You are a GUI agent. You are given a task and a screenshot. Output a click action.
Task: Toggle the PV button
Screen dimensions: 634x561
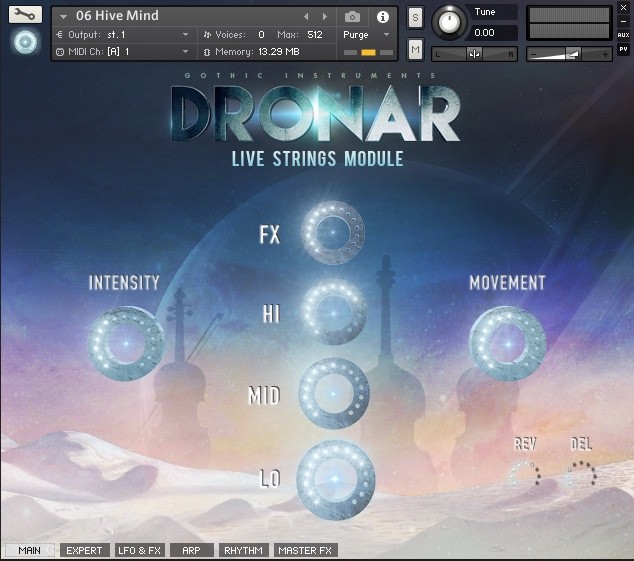click(623, 49)
